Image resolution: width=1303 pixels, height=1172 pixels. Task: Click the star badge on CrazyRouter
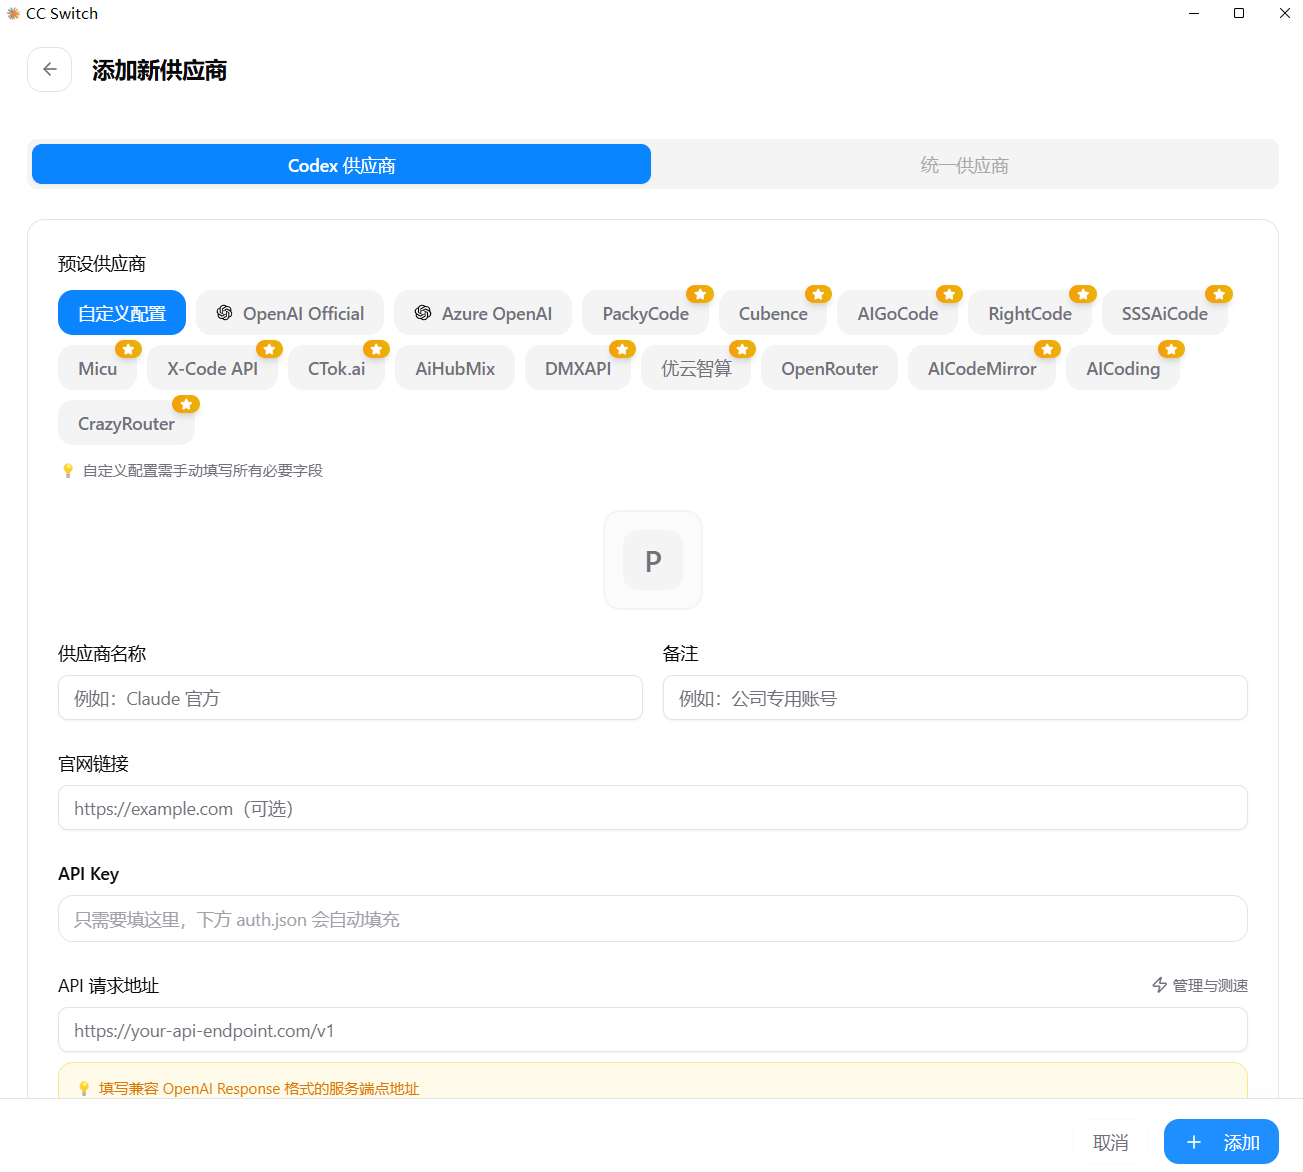pos(186,404)
